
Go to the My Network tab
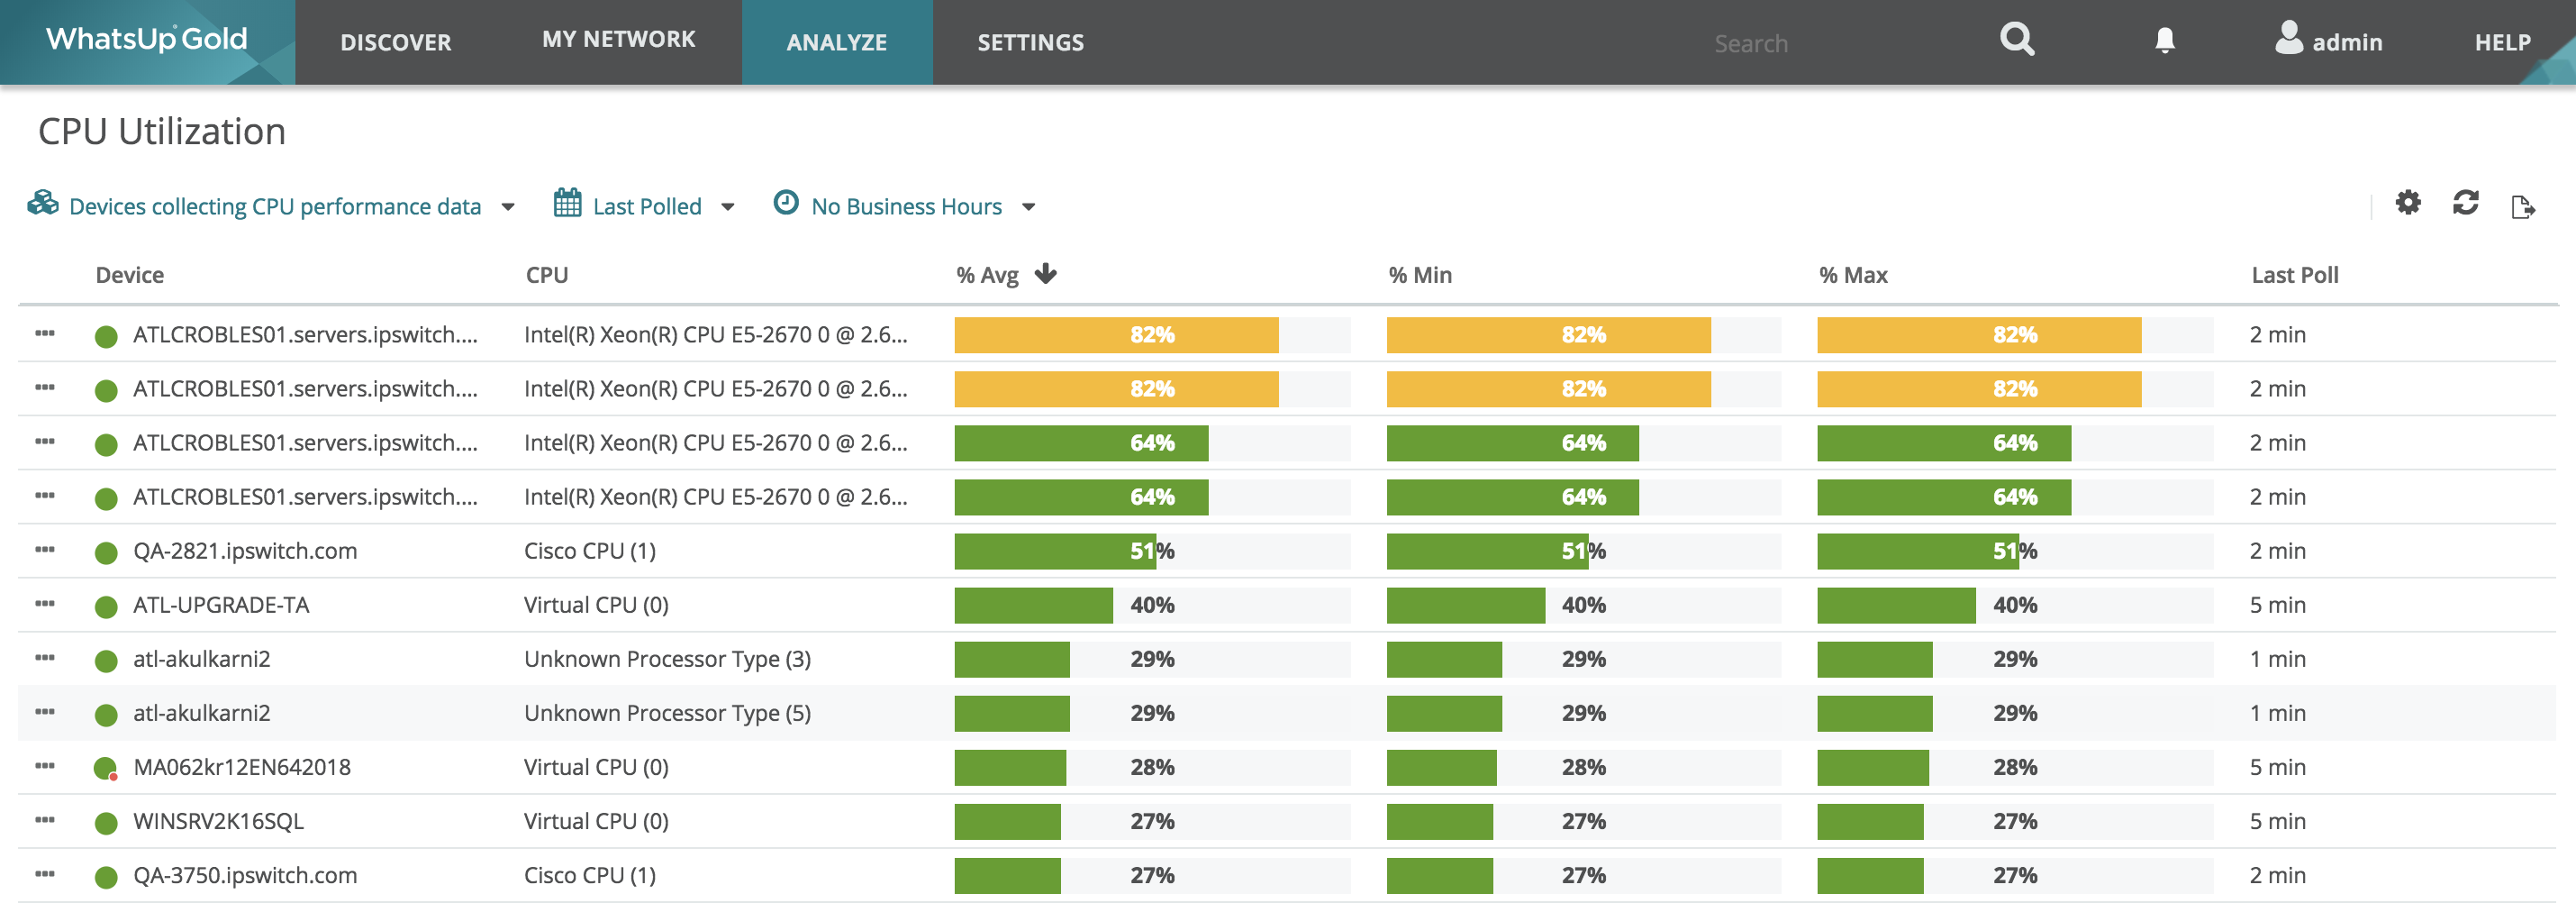618,40
